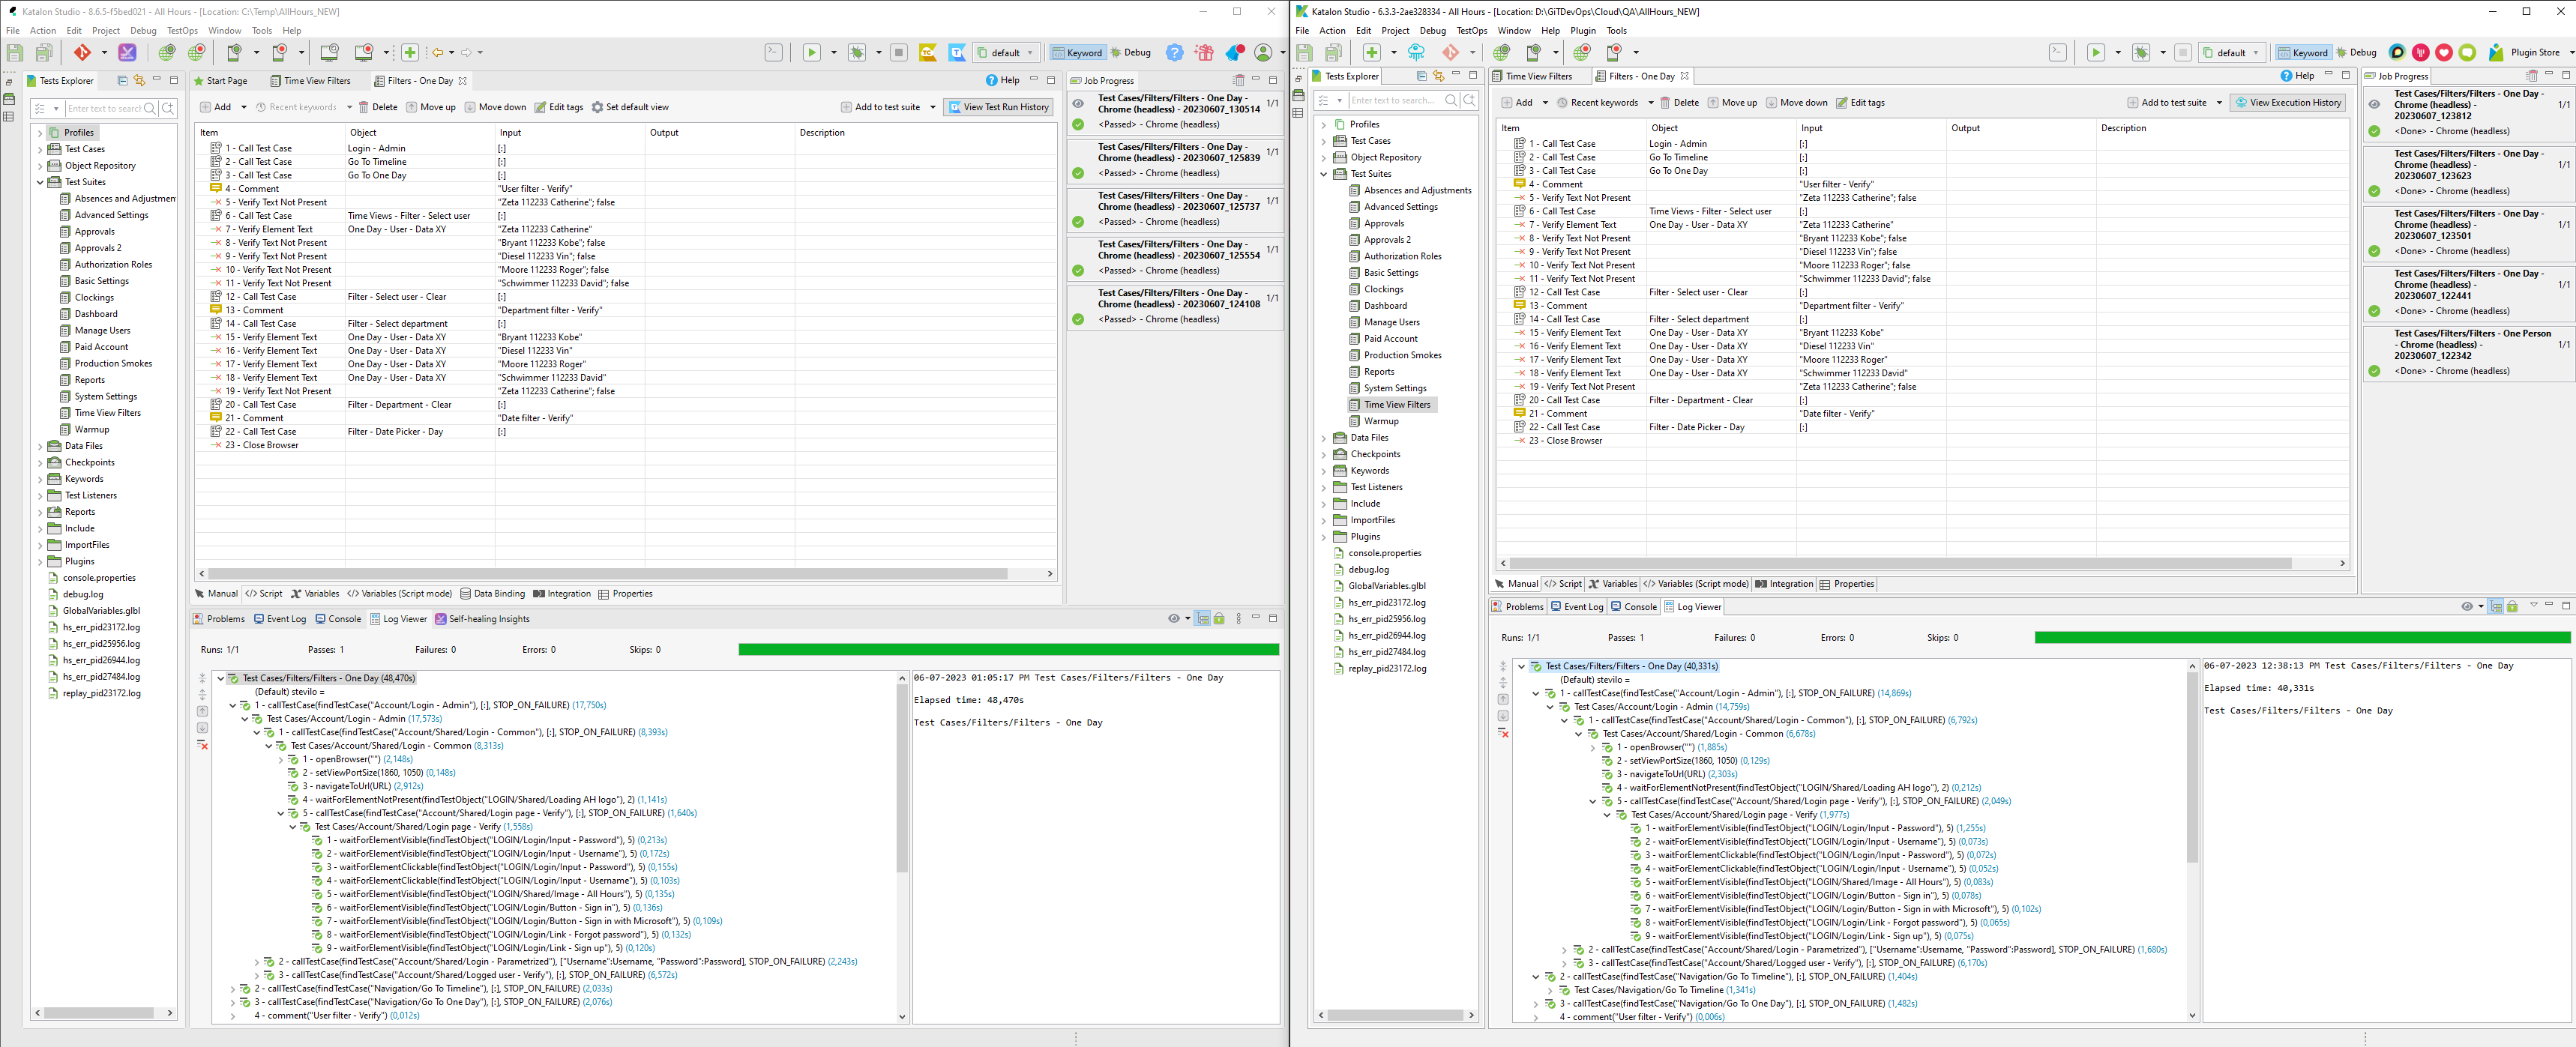Click the Git icon in the left Katalon window toolbar

tap(82, 53)
